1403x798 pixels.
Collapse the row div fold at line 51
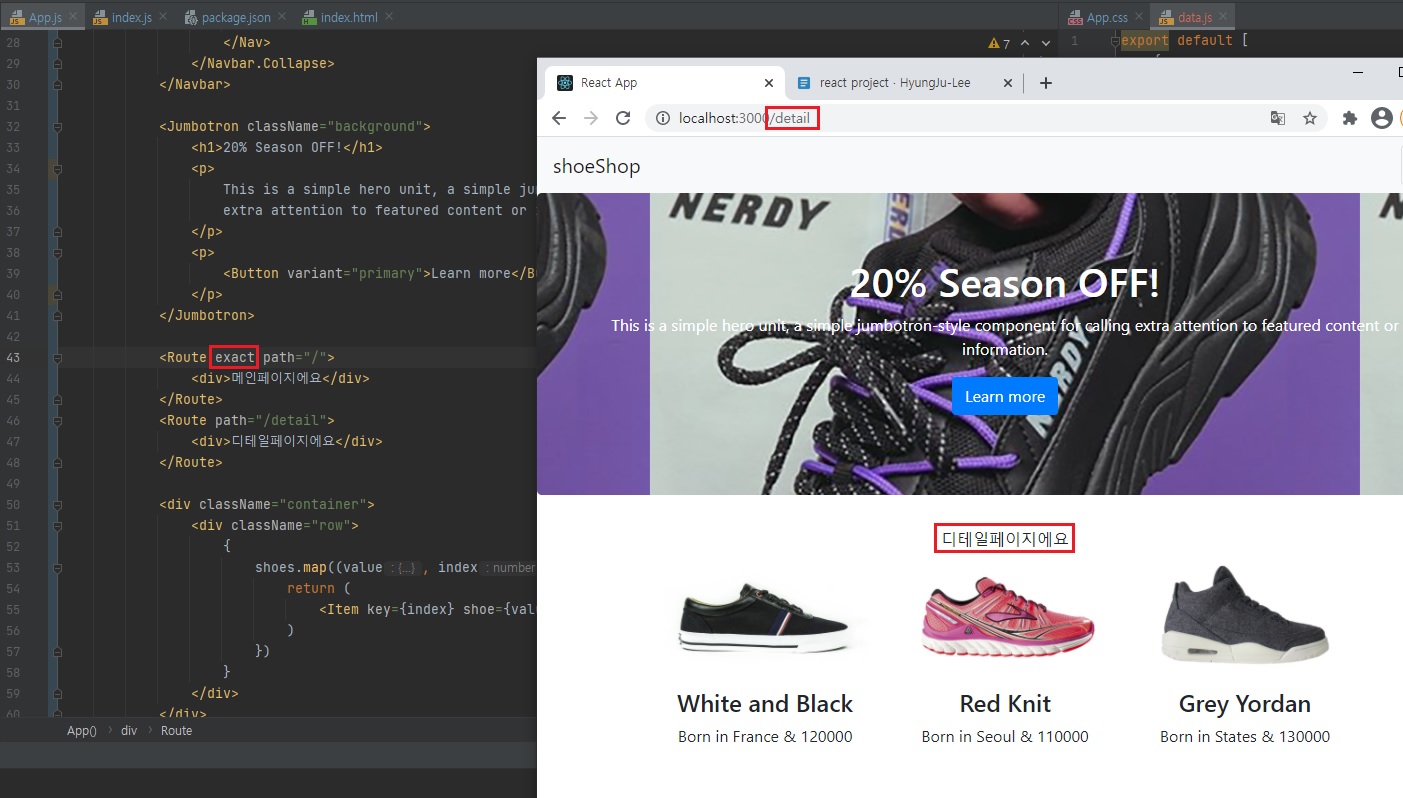click(57, 526)
